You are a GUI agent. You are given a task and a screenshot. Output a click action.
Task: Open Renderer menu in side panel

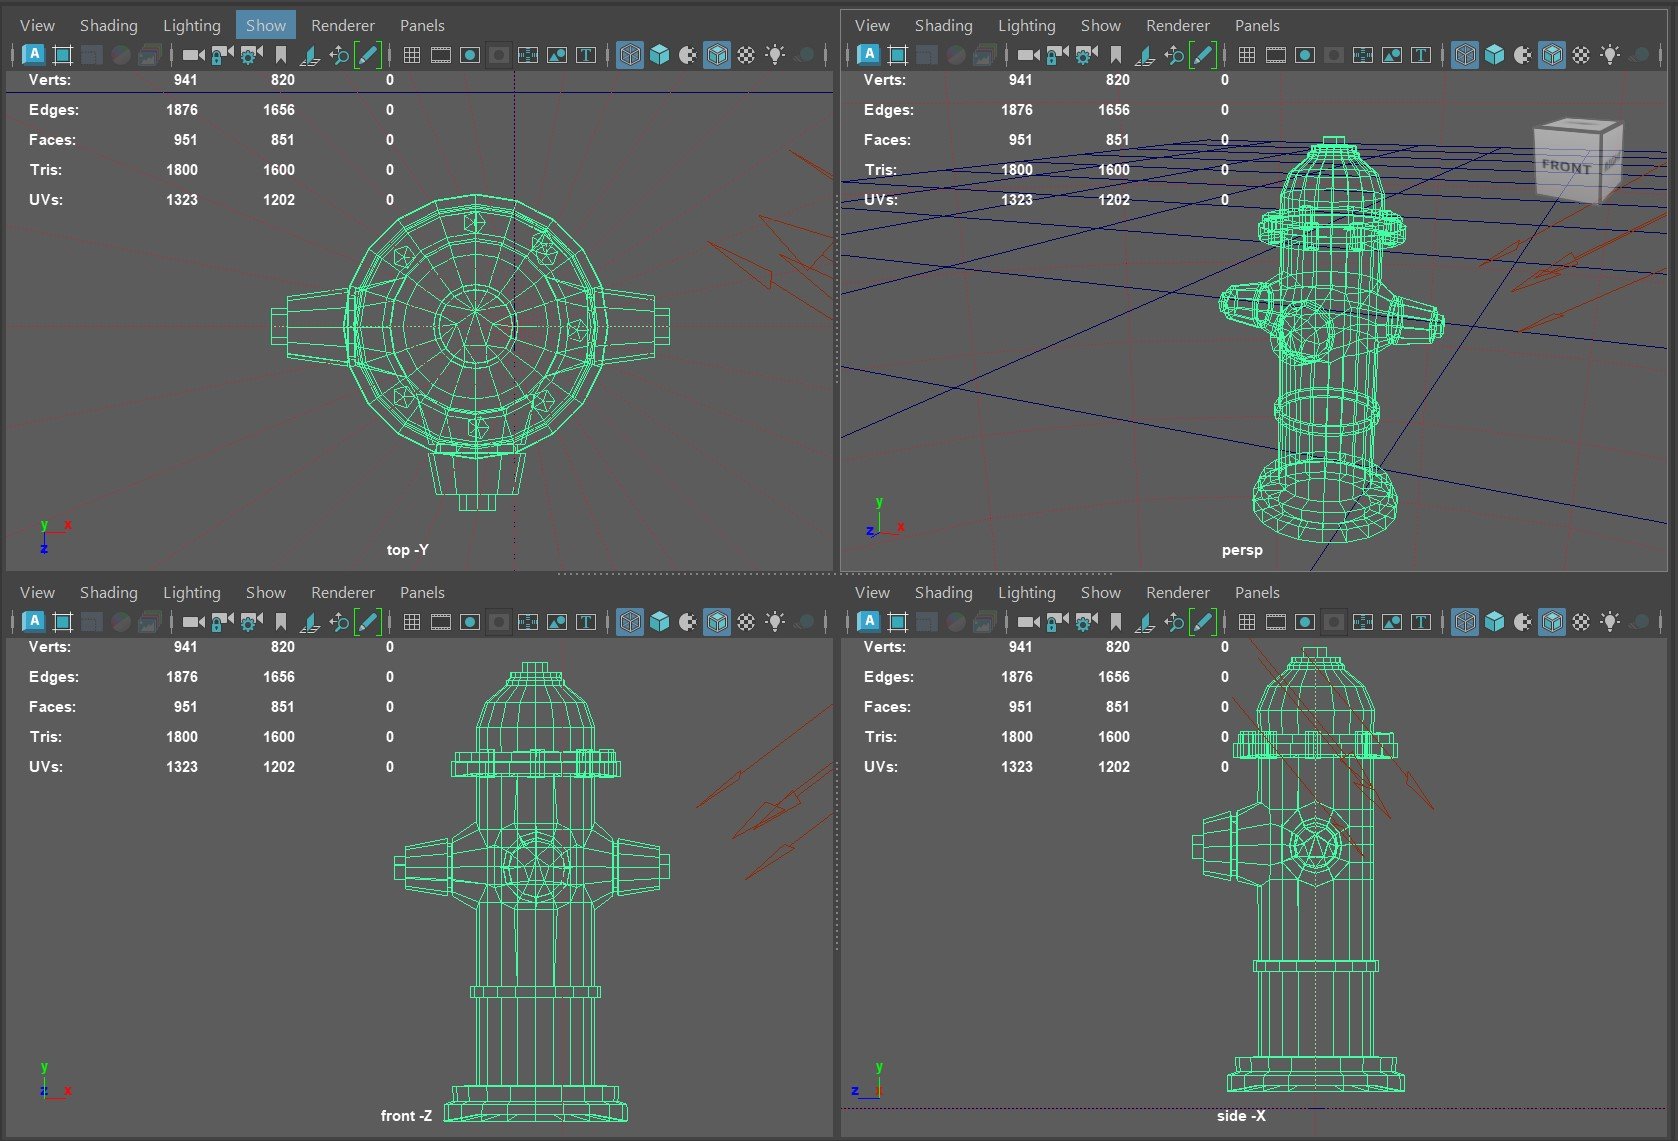pyautogui.click(x=1178, y=592)
